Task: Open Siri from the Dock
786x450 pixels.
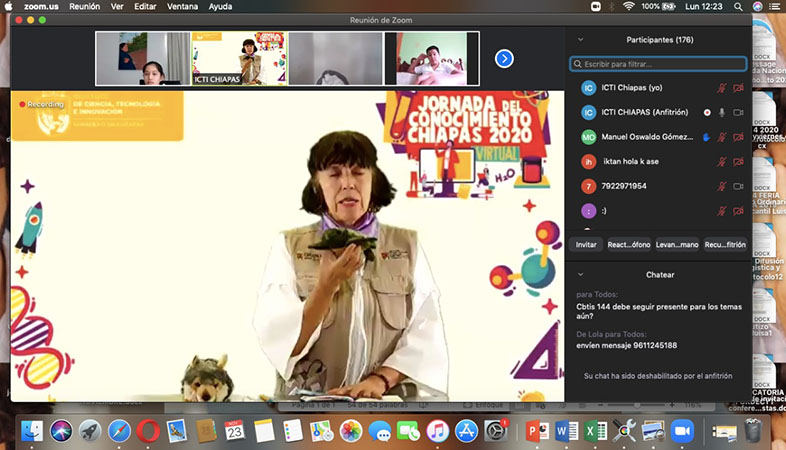Action: (61, 431)
